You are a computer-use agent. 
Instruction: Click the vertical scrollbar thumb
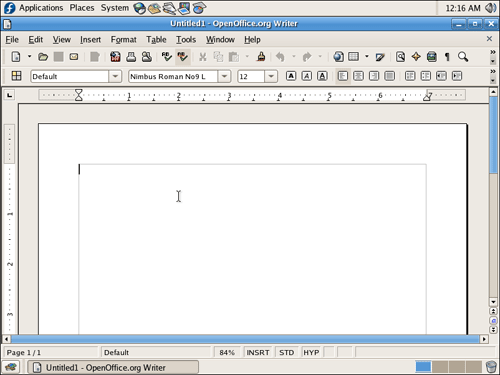click(493, 135)
